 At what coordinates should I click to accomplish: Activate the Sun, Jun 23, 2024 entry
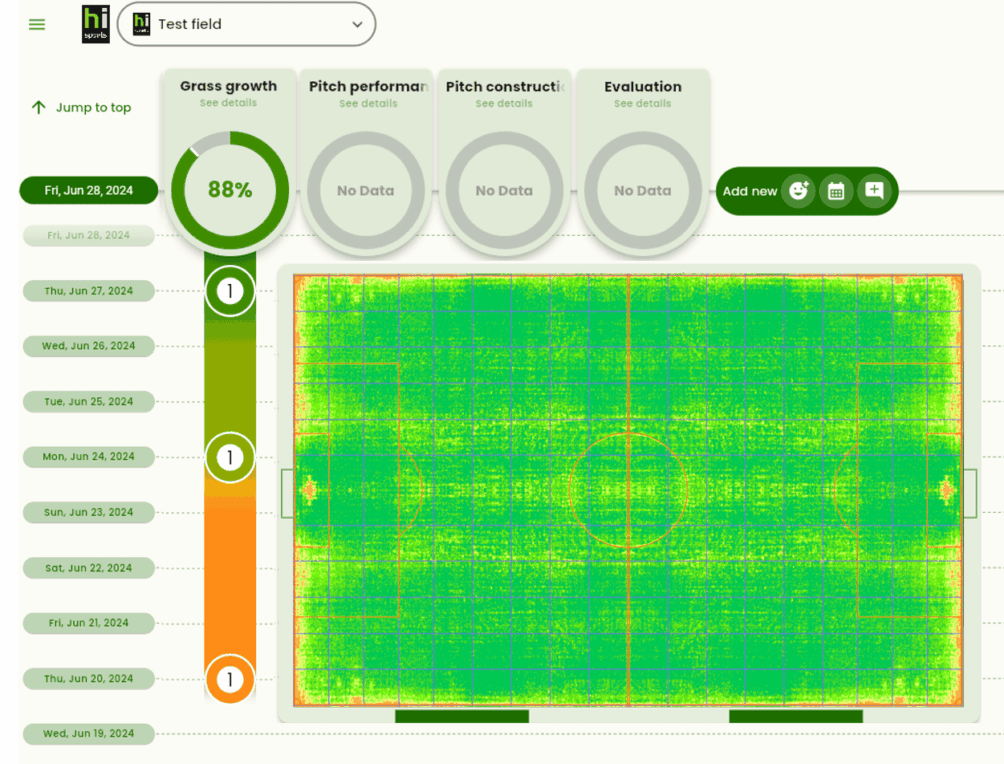pyautogui.click(x=88, y=512)
